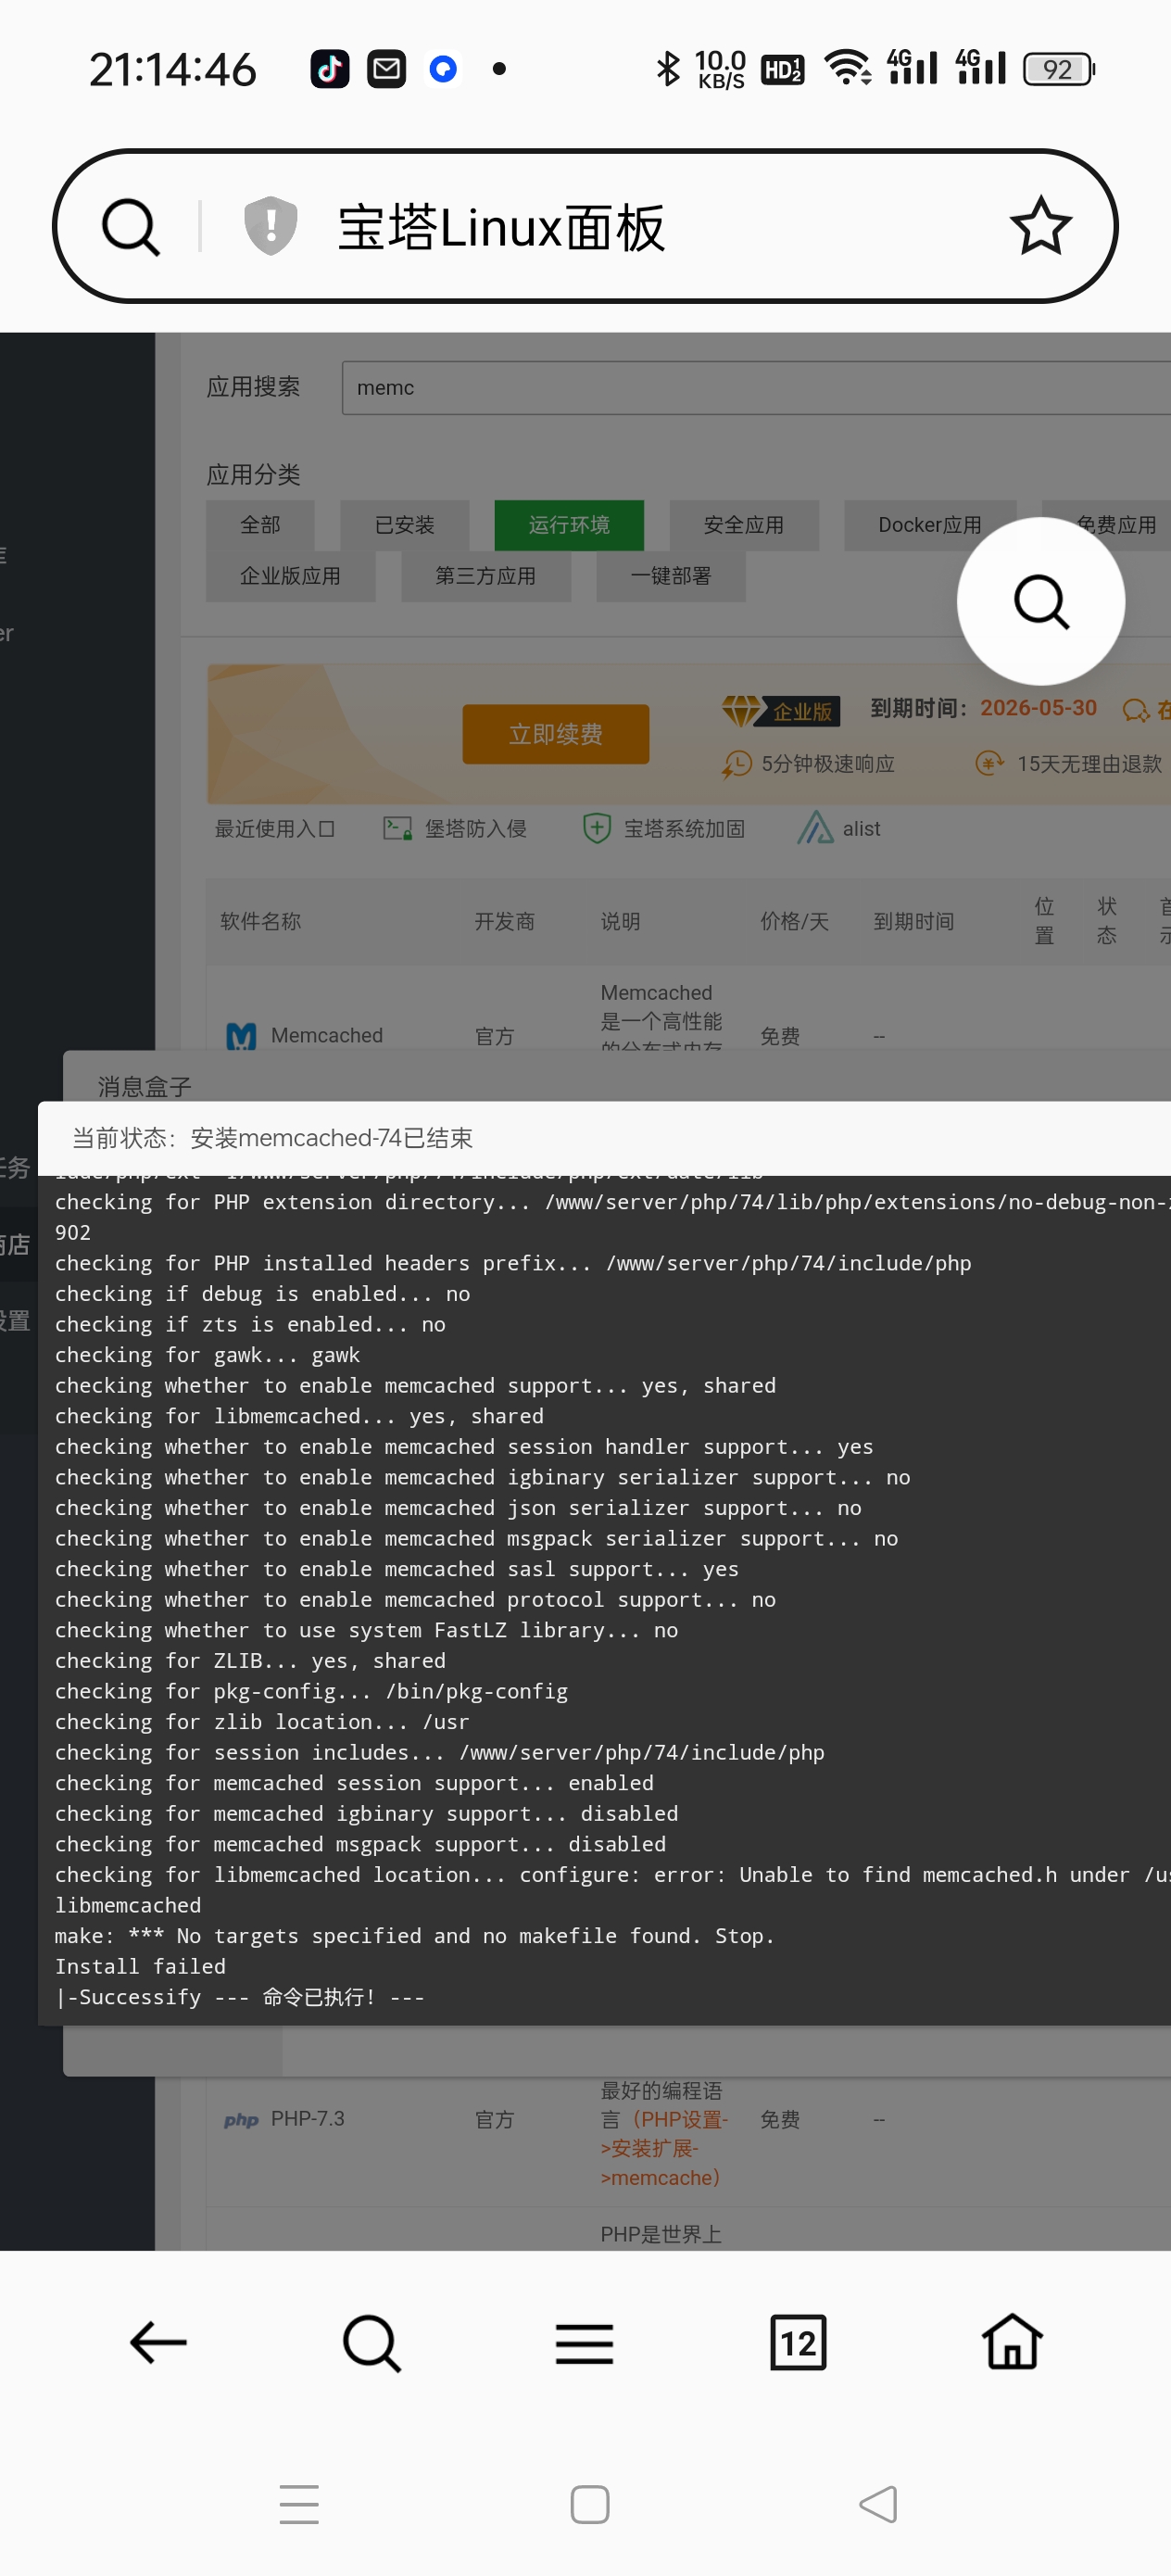Click the red PHP设置 memcache description

(x=664, y=2148)
